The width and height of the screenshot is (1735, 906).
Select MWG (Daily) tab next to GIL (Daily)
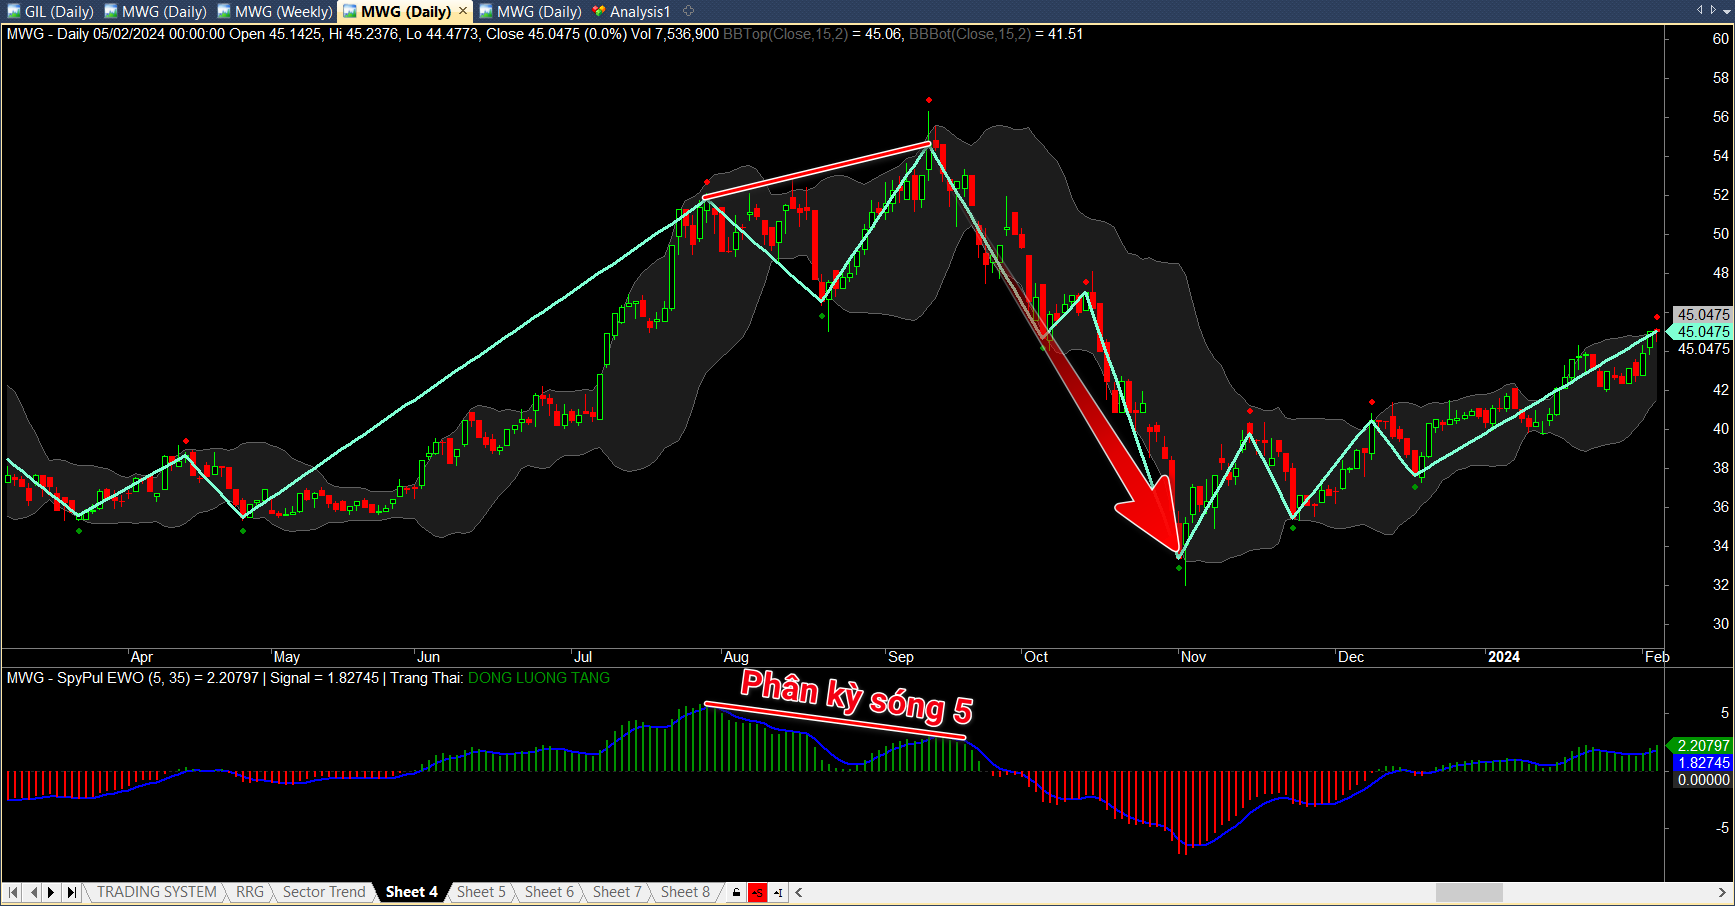(155, 12)
